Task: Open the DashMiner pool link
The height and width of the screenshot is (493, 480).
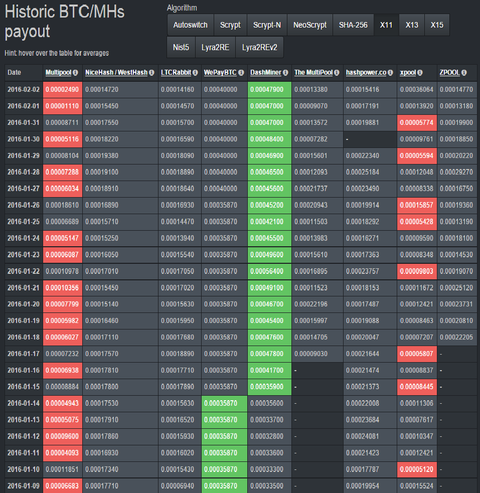Action: (x=266, y=73)
